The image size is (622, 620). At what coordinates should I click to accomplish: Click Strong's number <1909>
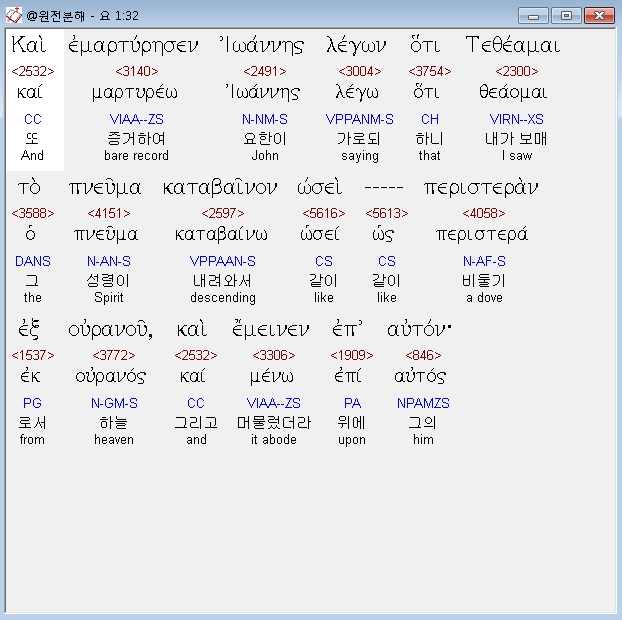352,355
